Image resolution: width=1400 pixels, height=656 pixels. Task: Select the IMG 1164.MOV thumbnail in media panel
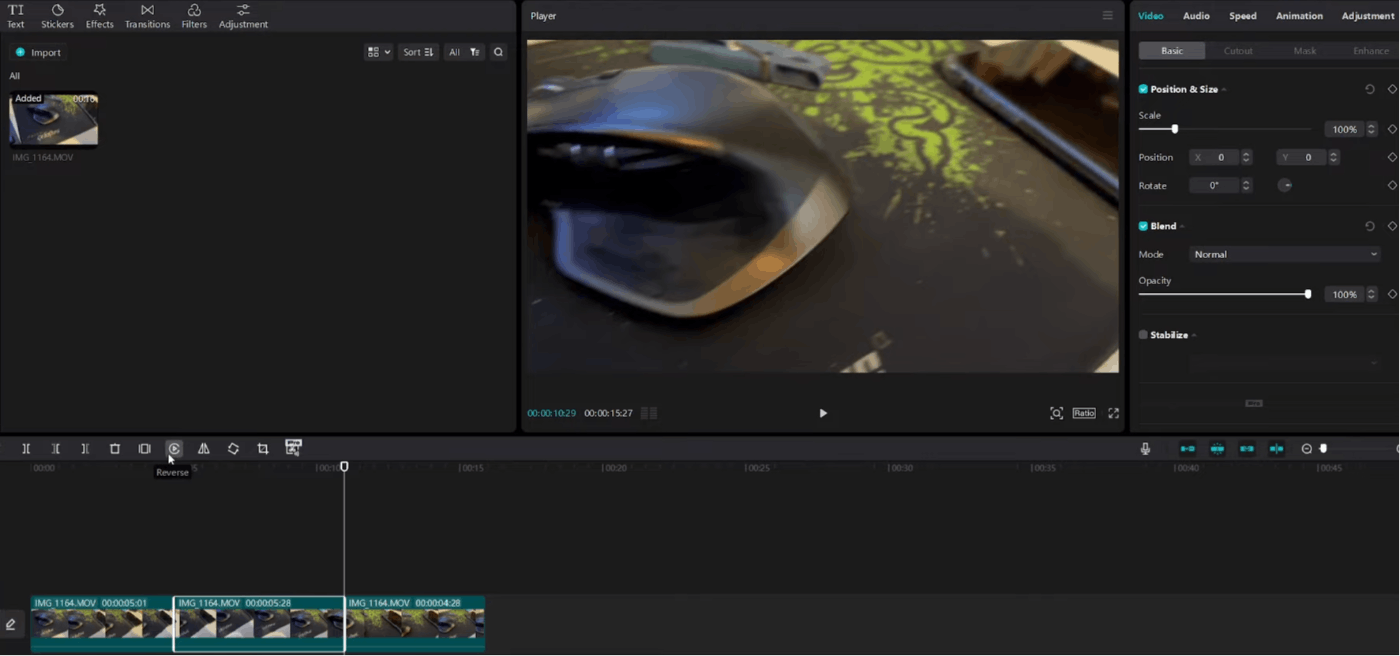[53, 117]
